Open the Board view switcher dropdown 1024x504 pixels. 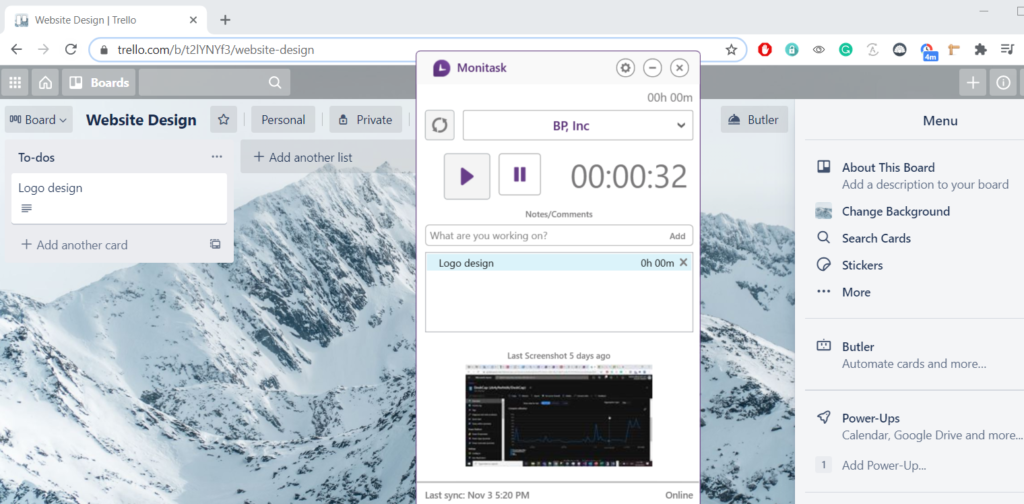tap(39, 120)
